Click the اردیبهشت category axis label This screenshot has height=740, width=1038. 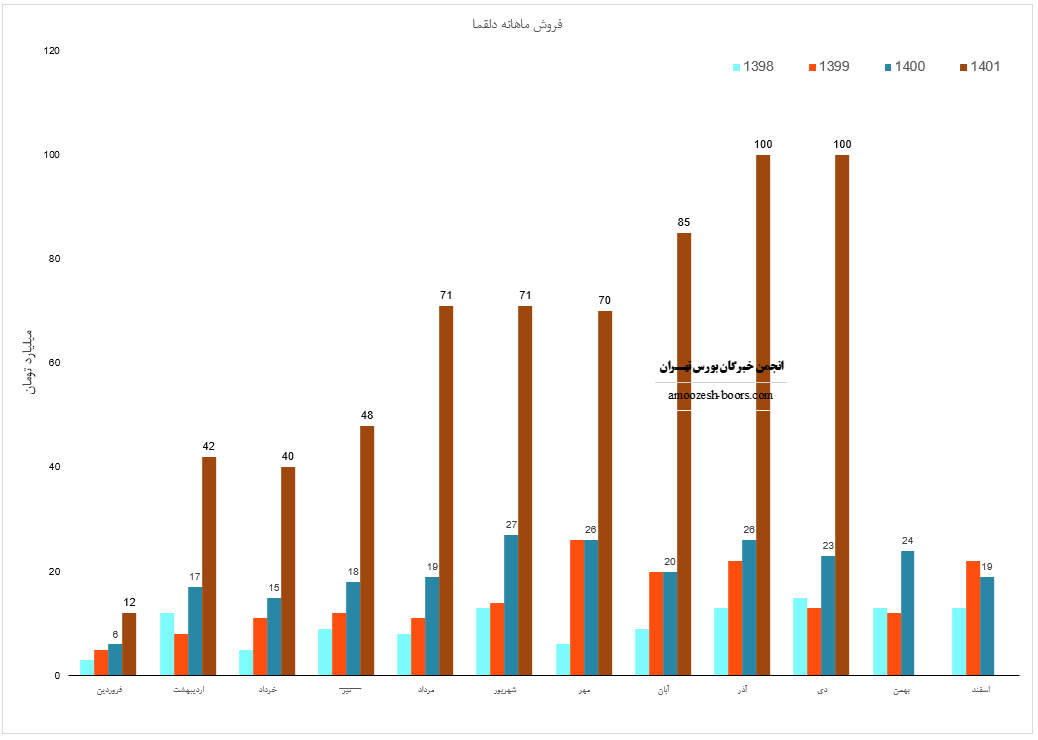[x=188, y=690]
